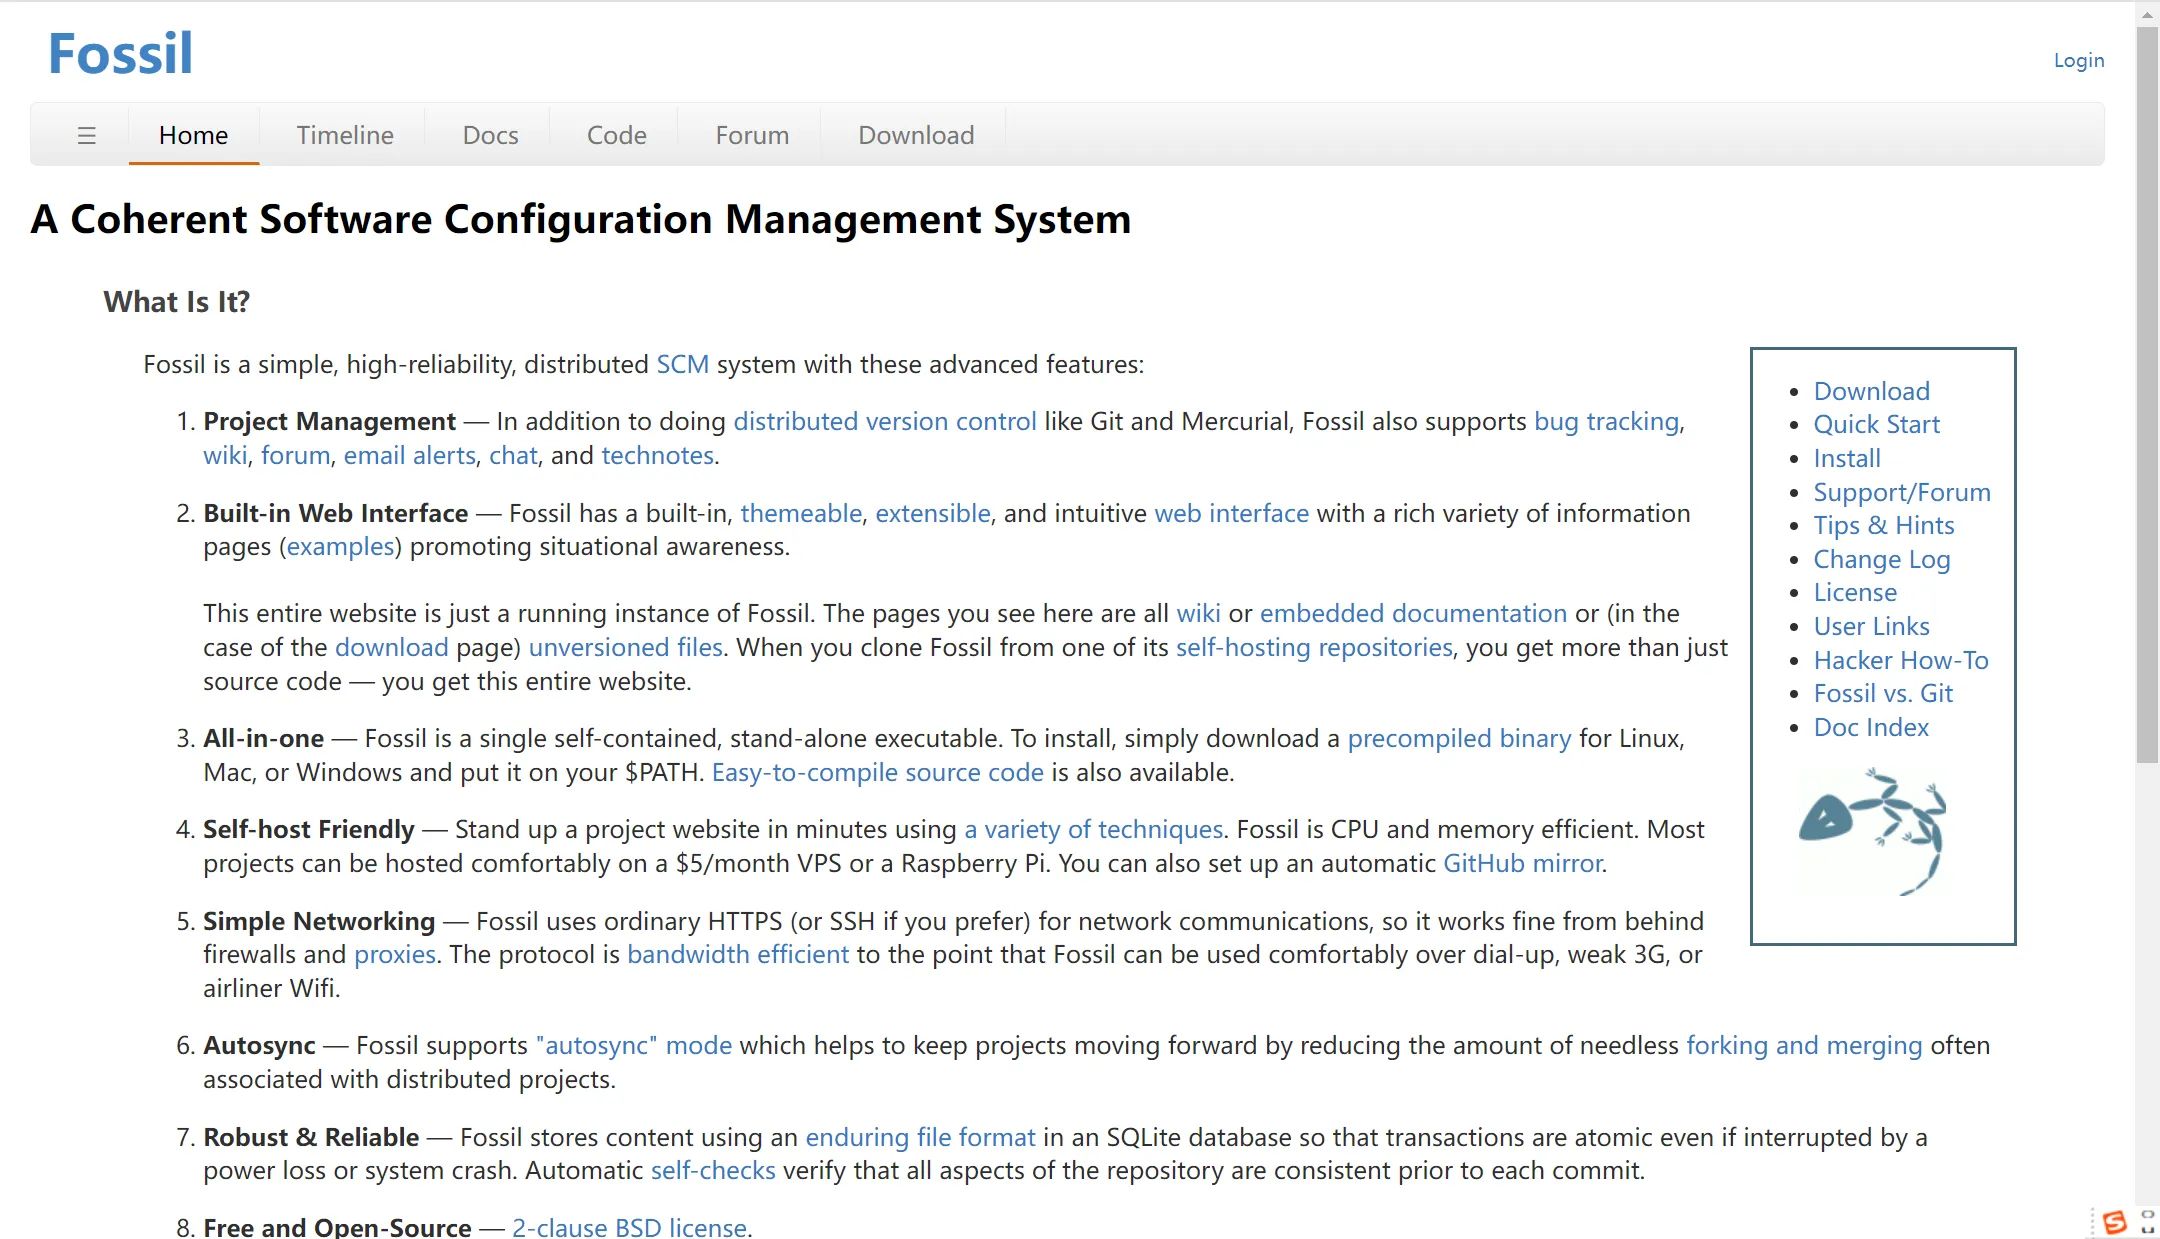Click the page main heading text
The width and height of the screenshot is (2160, 1239).
[581, 219]
